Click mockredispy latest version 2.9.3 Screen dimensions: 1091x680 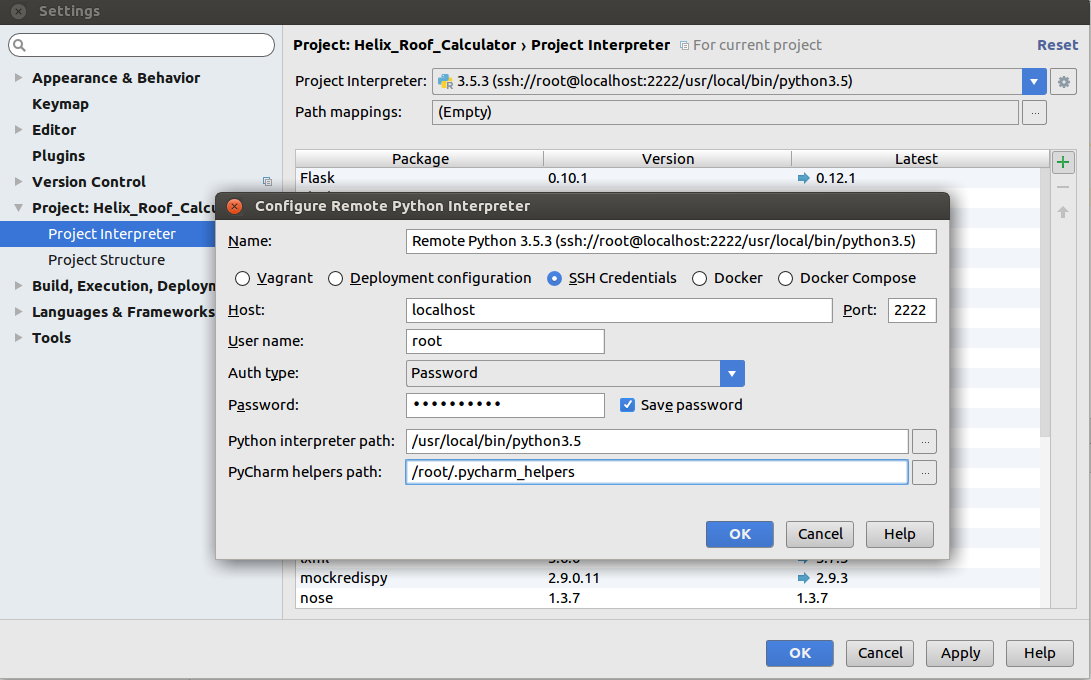pyautogui.click(x=831, y=578)
